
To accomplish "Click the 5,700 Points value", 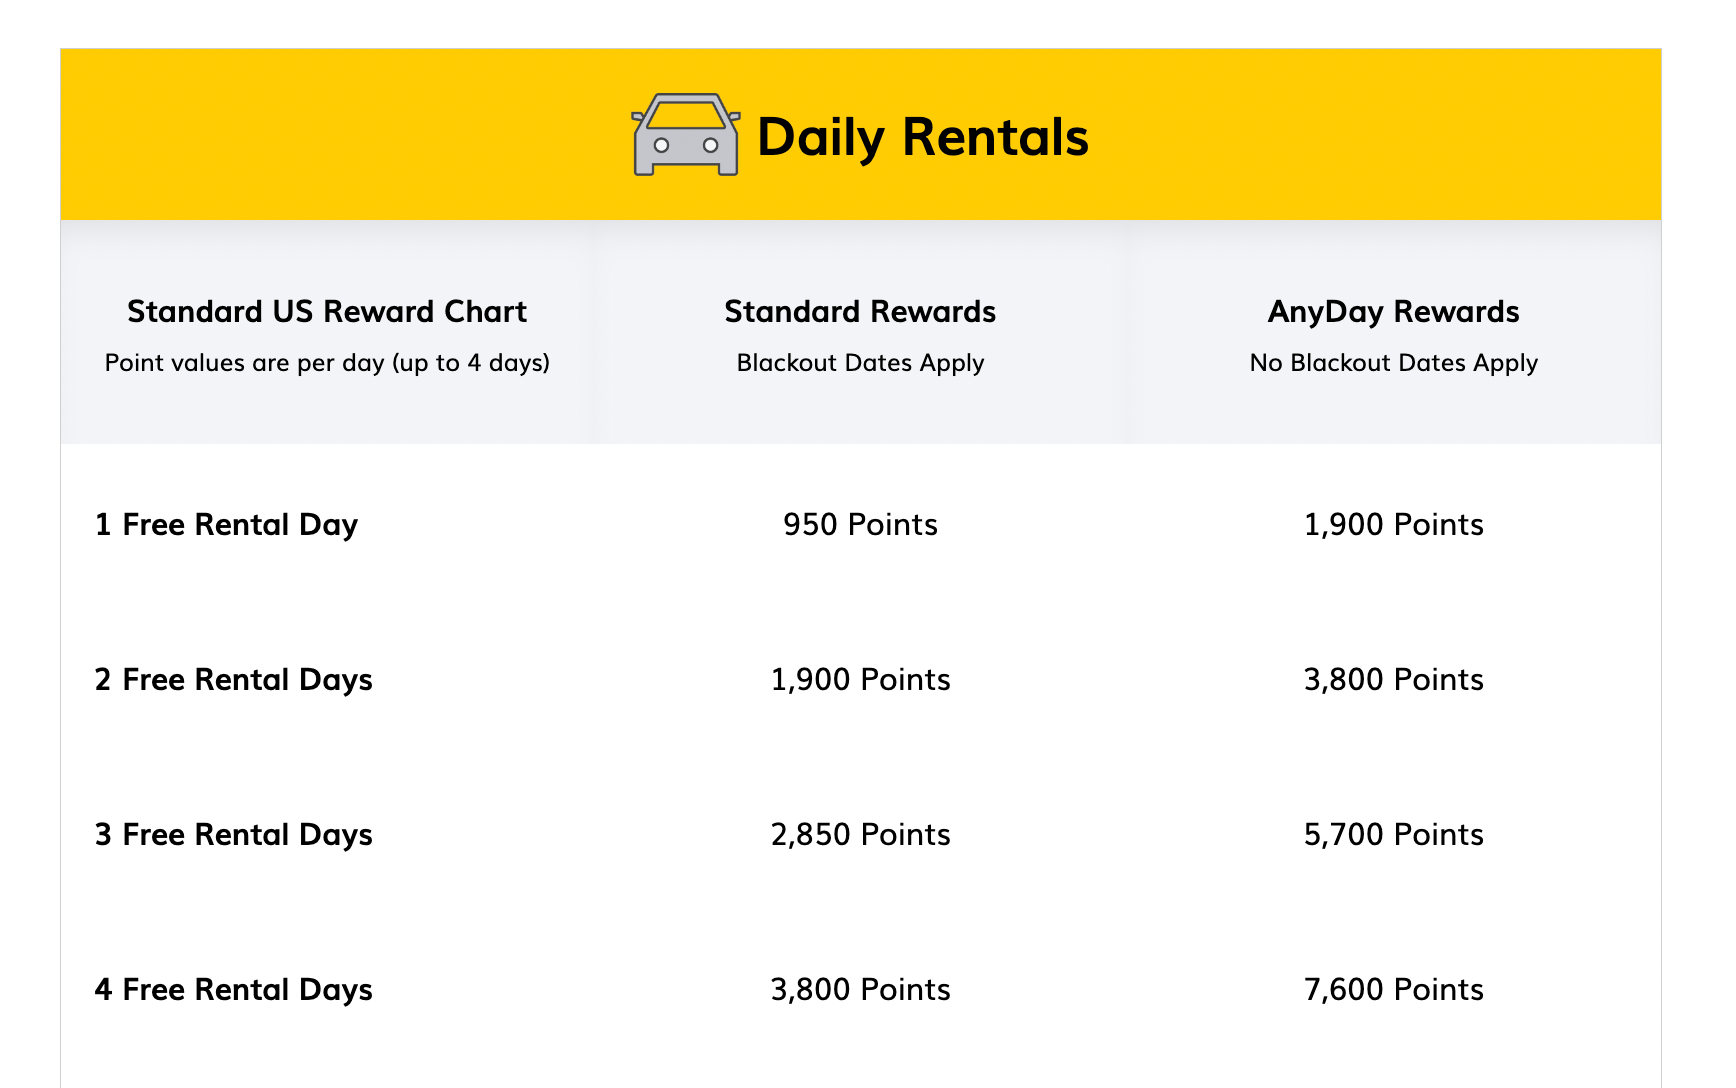I will [1393, 835].
